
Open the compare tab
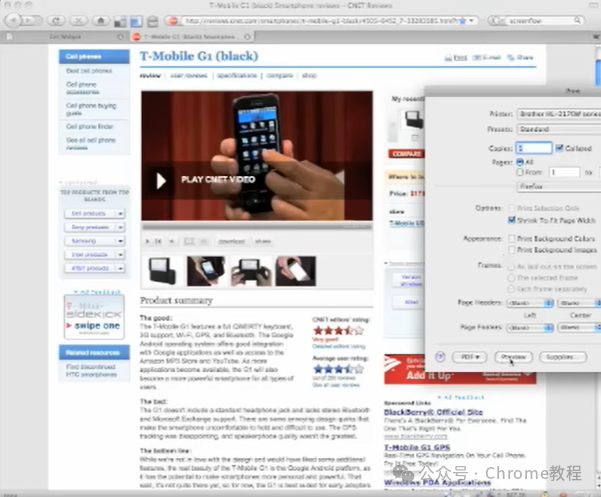click(280, 75)
